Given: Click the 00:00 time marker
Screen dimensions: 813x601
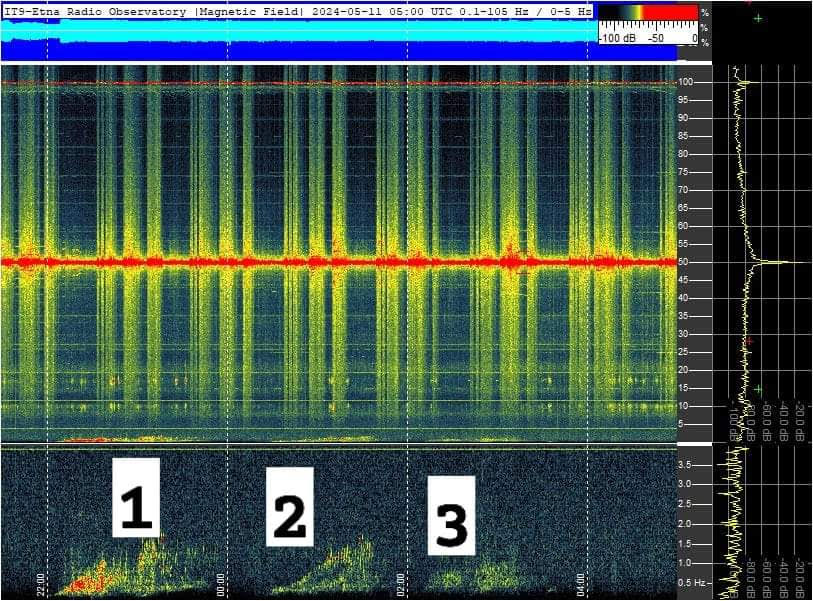Looking at the screenshot, I should (221, 582).
